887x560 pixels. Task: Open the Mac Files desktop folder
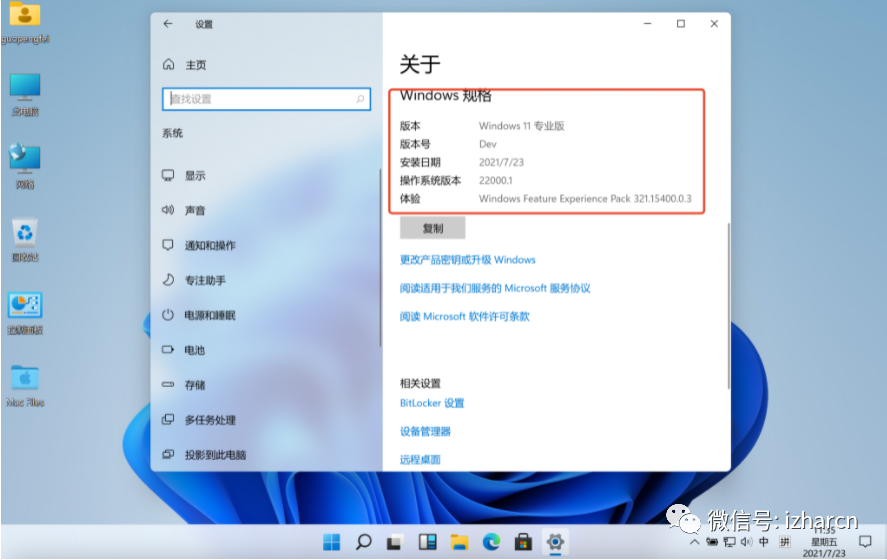pos(25,386)
